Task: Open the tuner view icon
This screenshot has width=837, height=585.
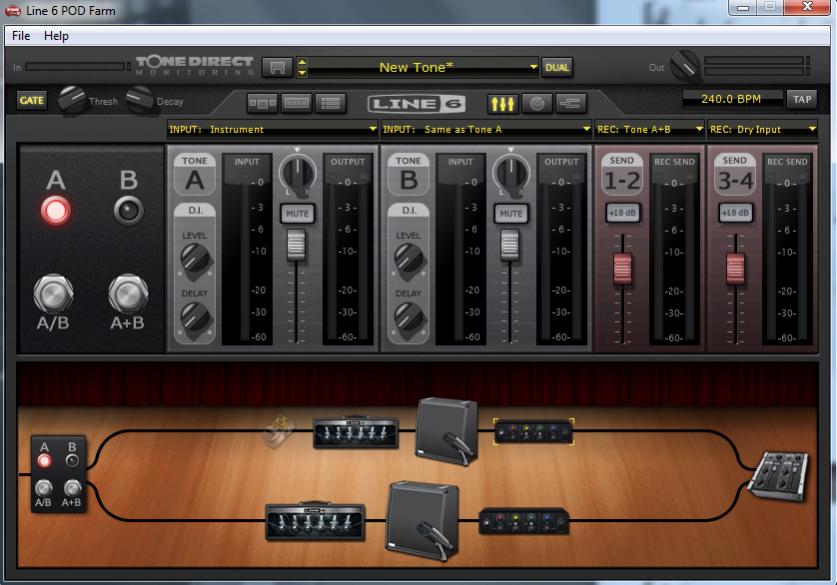Action: [536, 103]
